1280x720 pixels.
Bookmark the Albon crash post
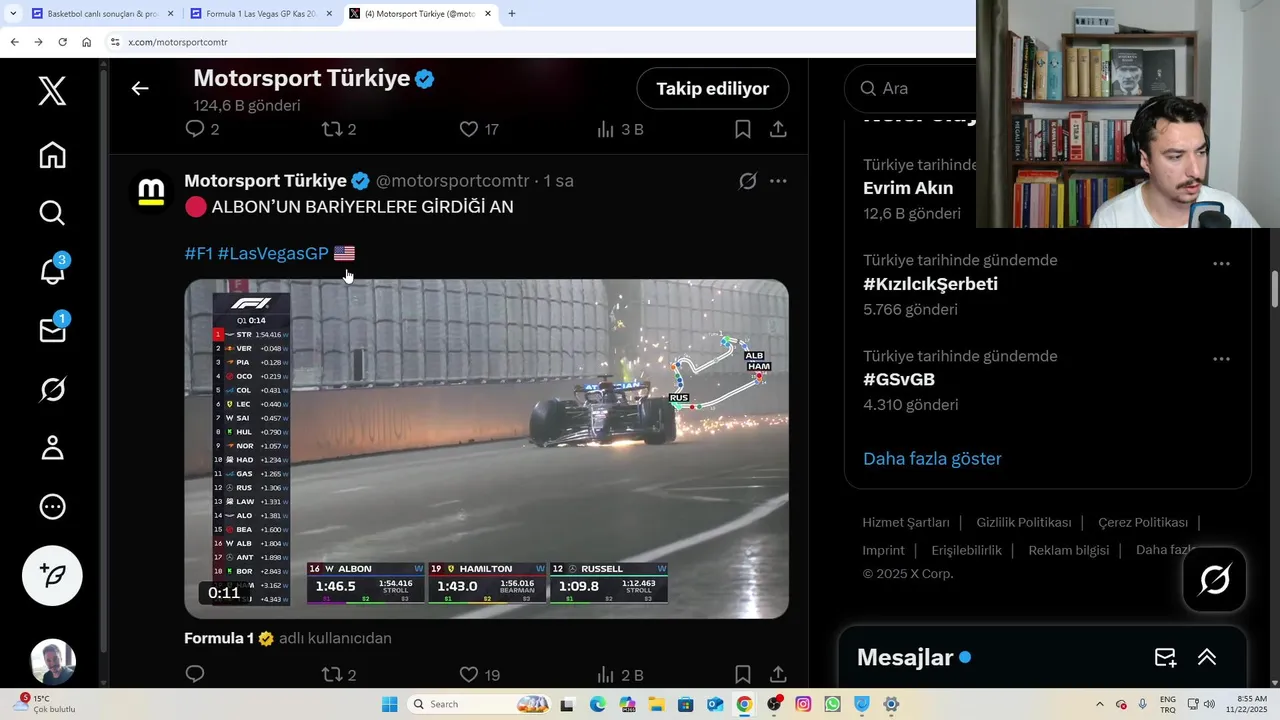[742, 674]
